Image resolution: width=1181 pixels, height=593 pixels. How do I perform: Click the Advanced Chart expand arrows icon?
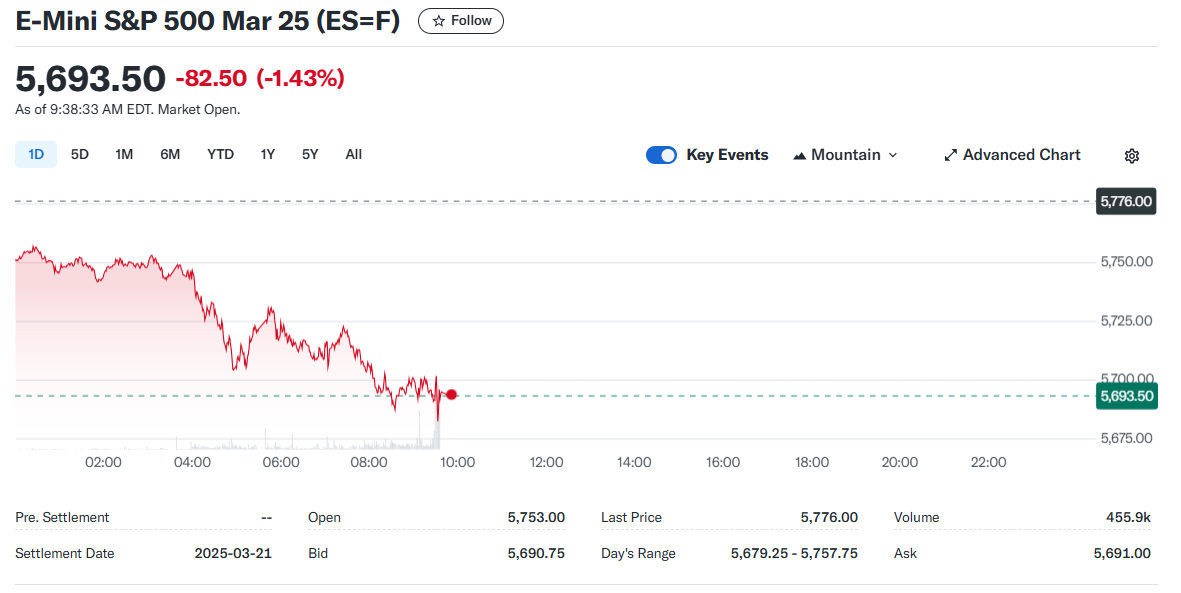[950, 155]
